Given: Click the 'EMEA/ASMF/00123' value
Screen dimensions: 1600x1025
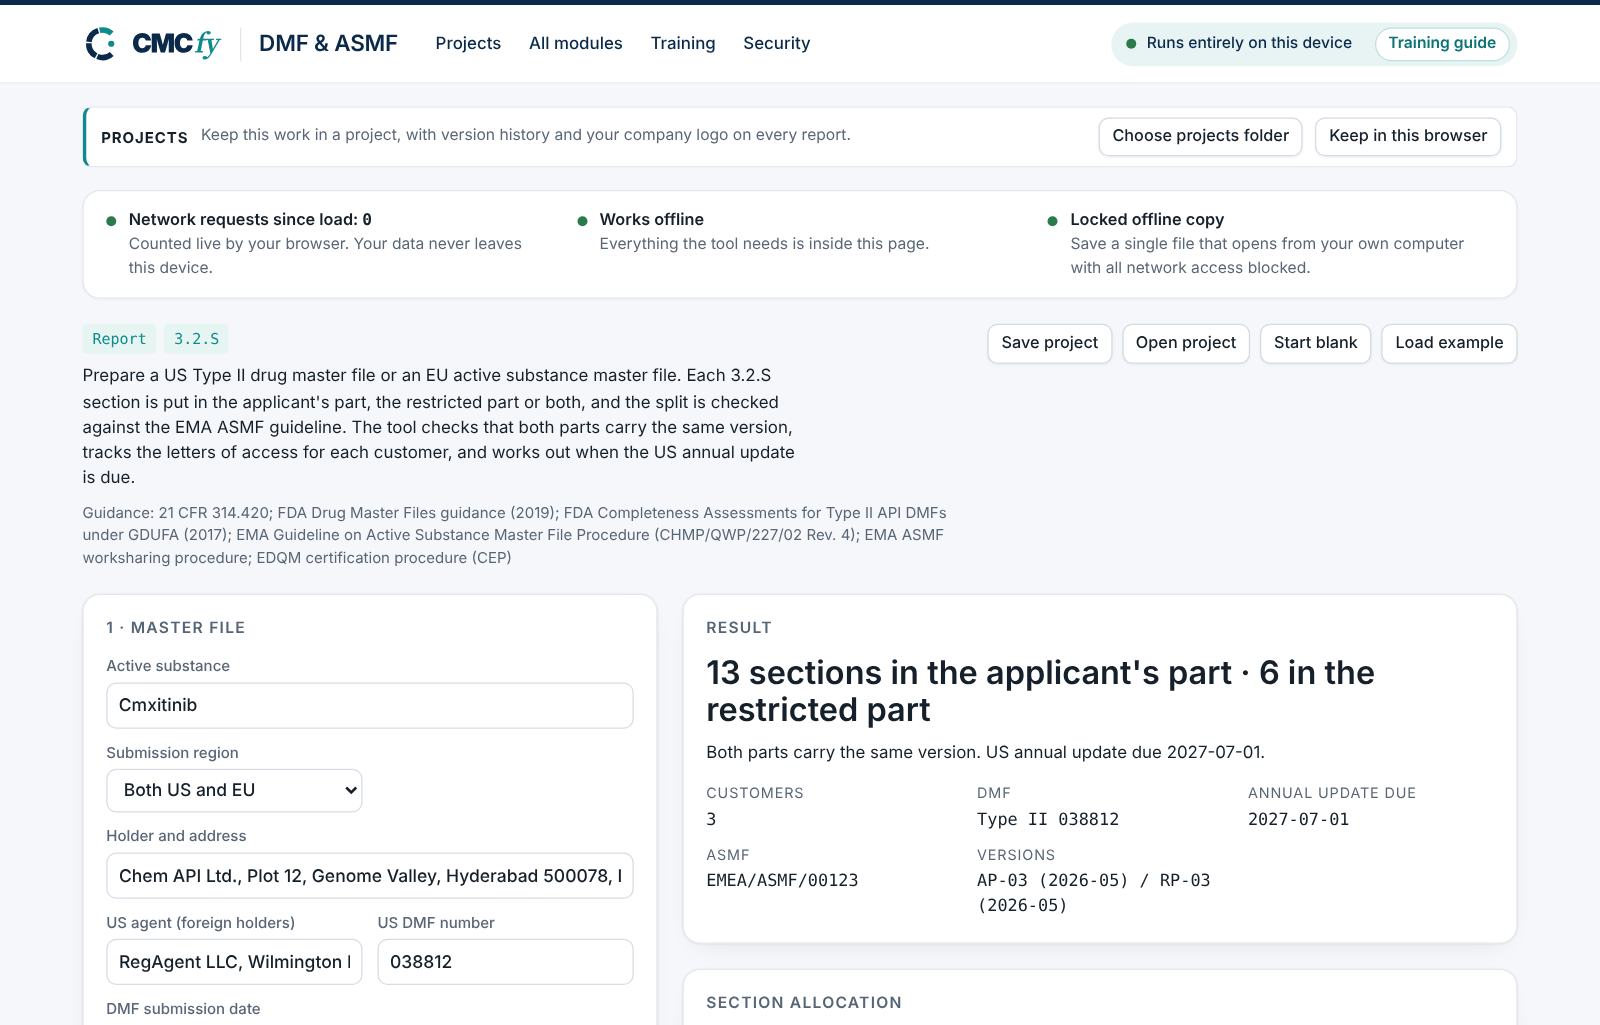Looking at the screenshot, I should tap(782, 880).
